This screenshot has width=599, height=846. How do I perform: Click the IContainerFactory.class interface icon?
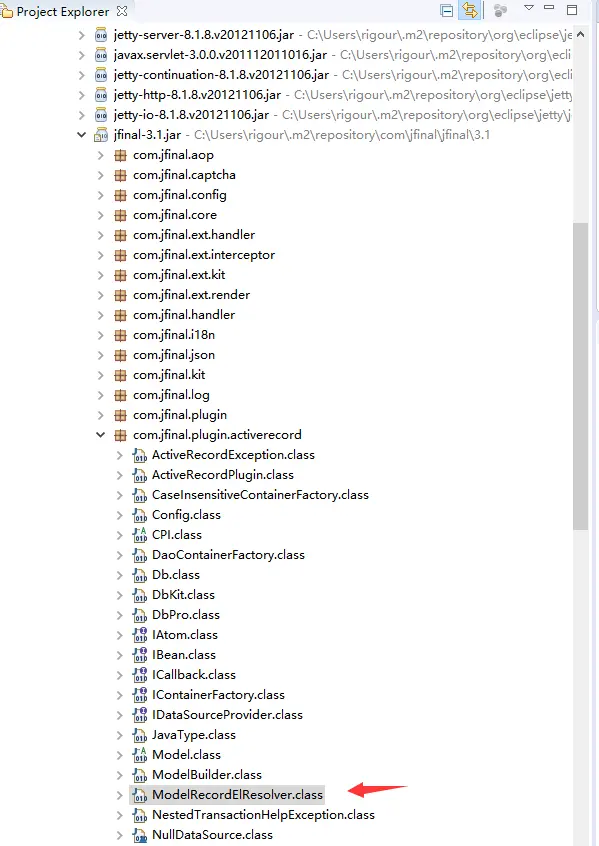click(140, 695)
